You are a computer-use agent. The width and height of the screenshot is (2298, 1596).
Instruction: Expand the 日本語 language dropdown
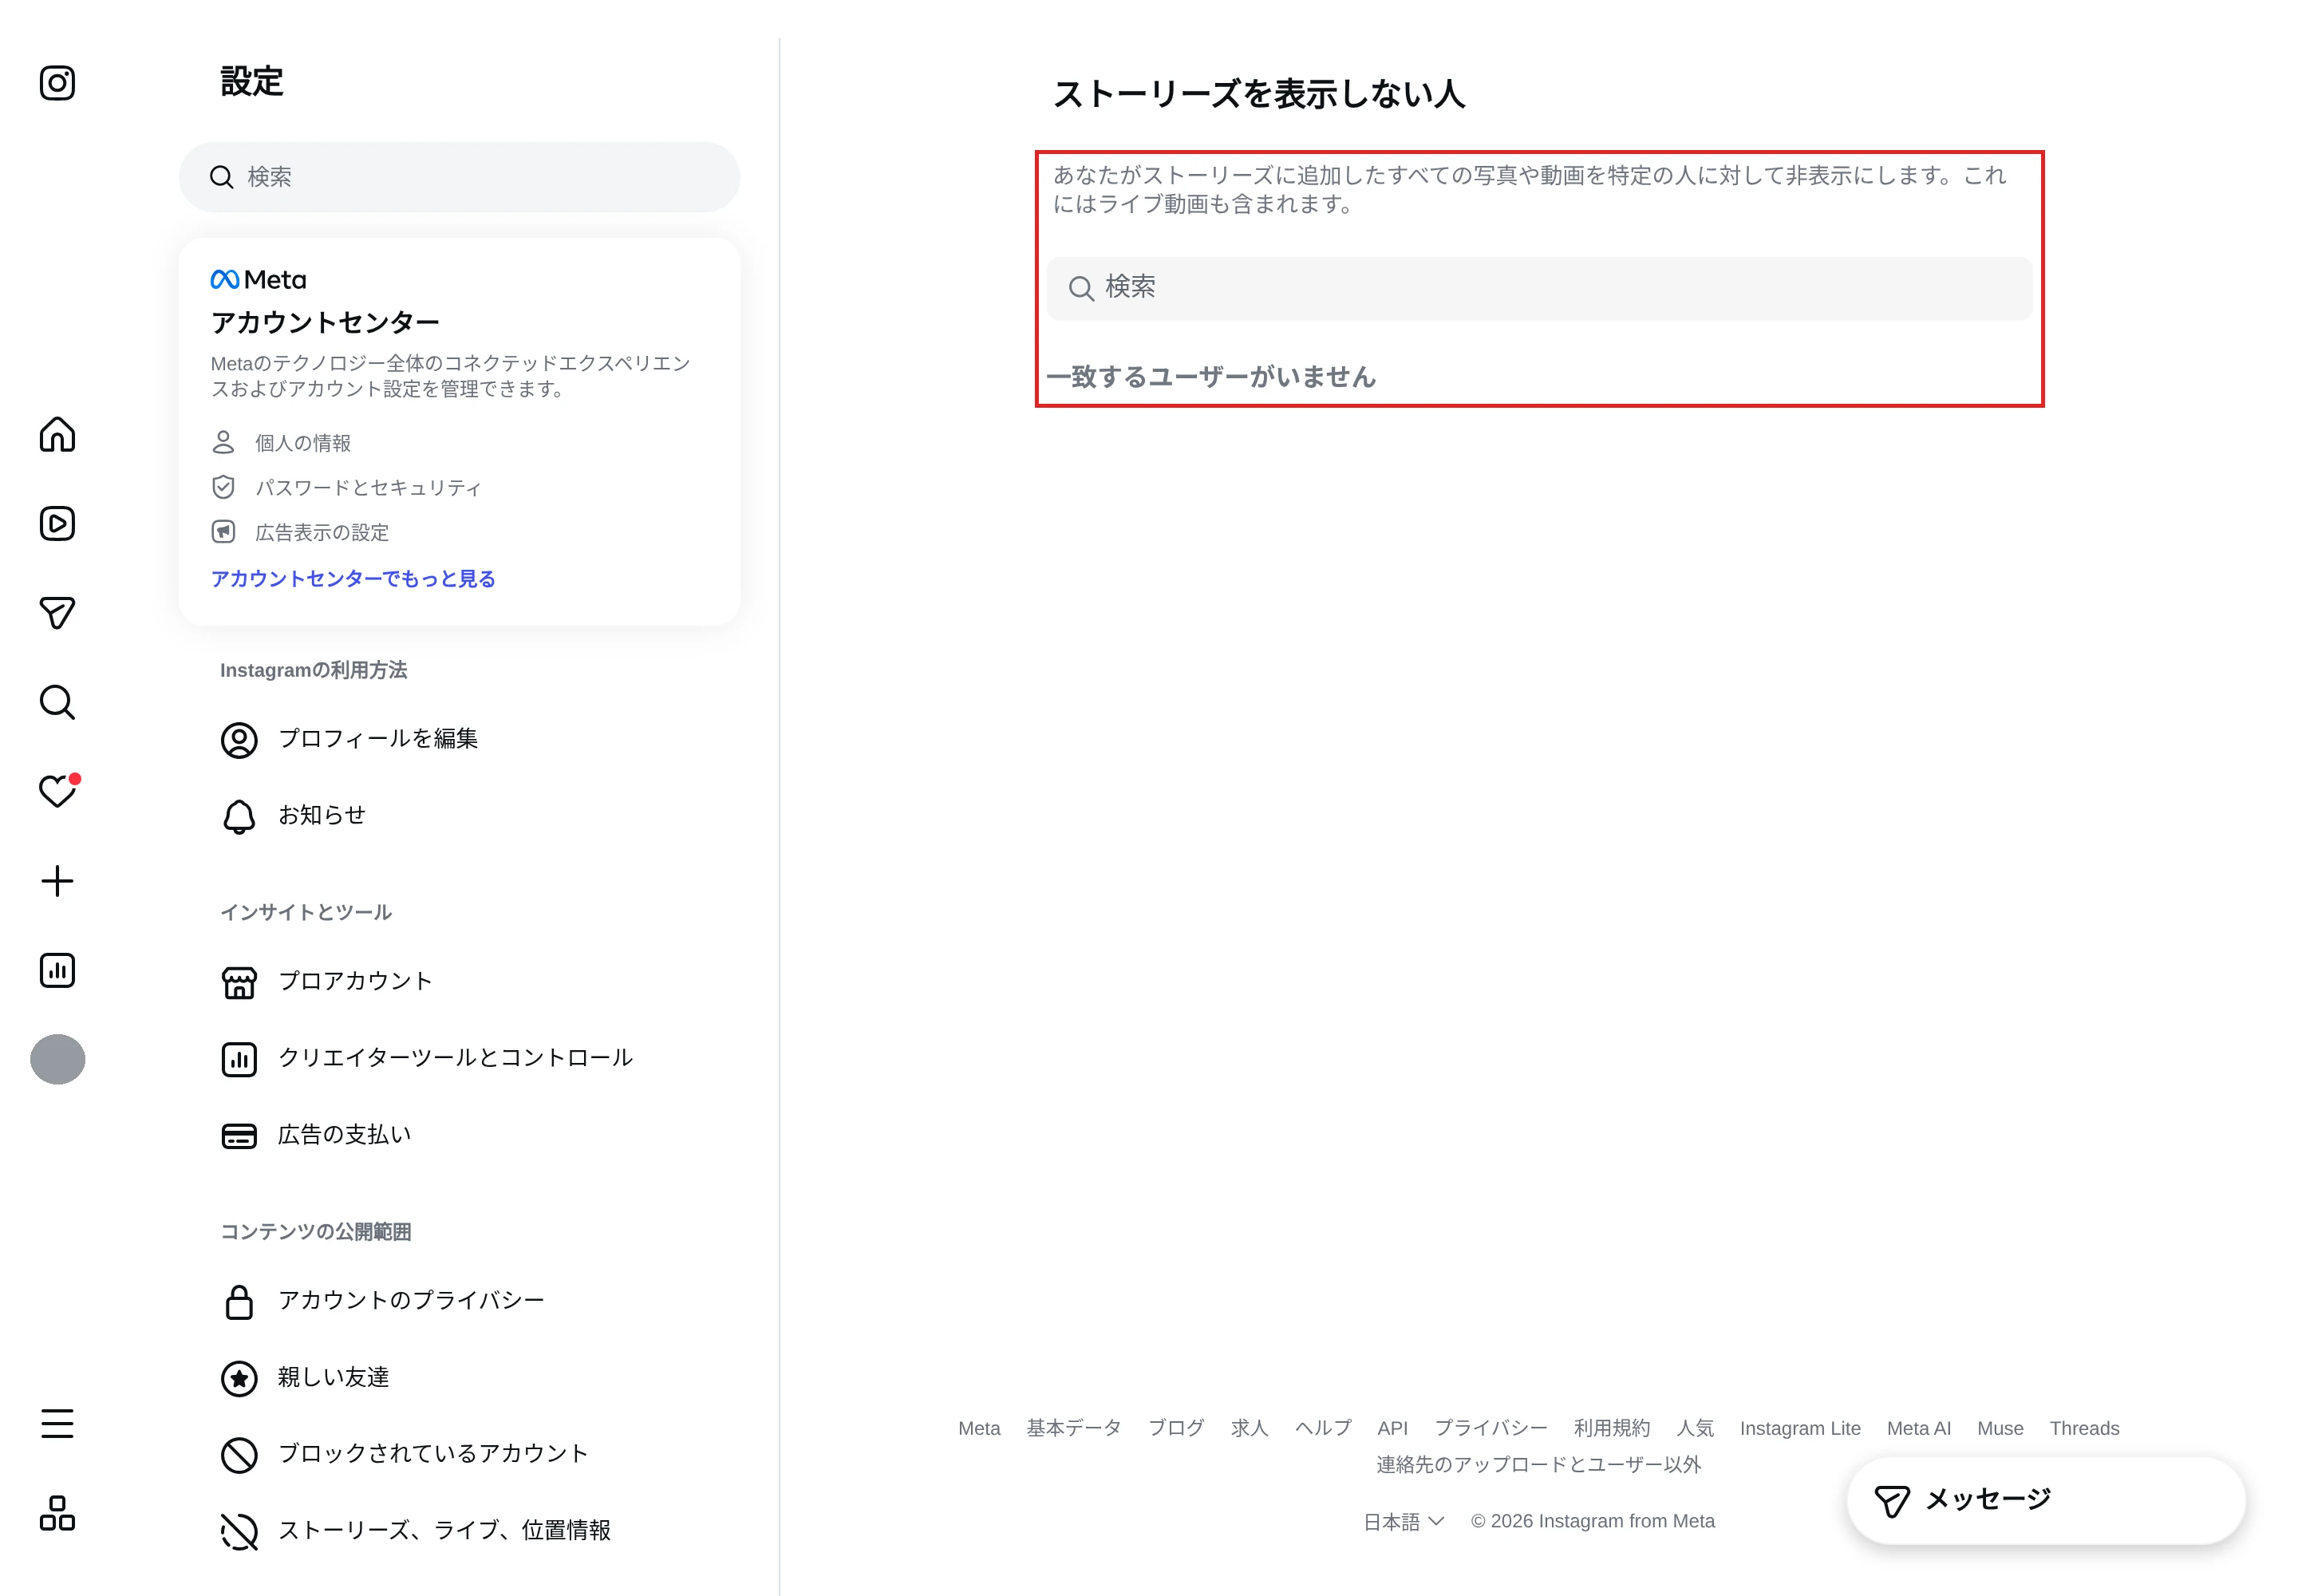[1403, 1521]
